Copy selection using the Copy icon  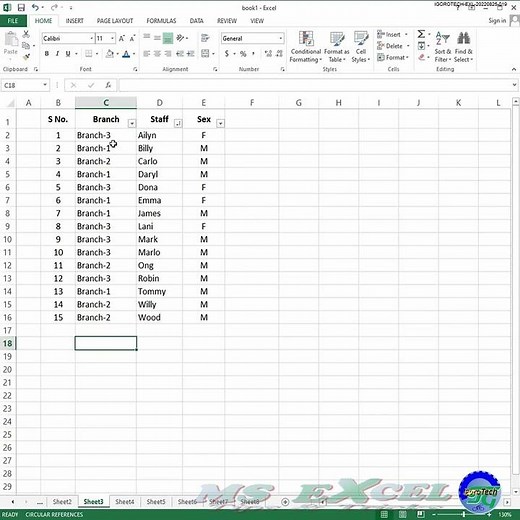[x=26, y=45]
